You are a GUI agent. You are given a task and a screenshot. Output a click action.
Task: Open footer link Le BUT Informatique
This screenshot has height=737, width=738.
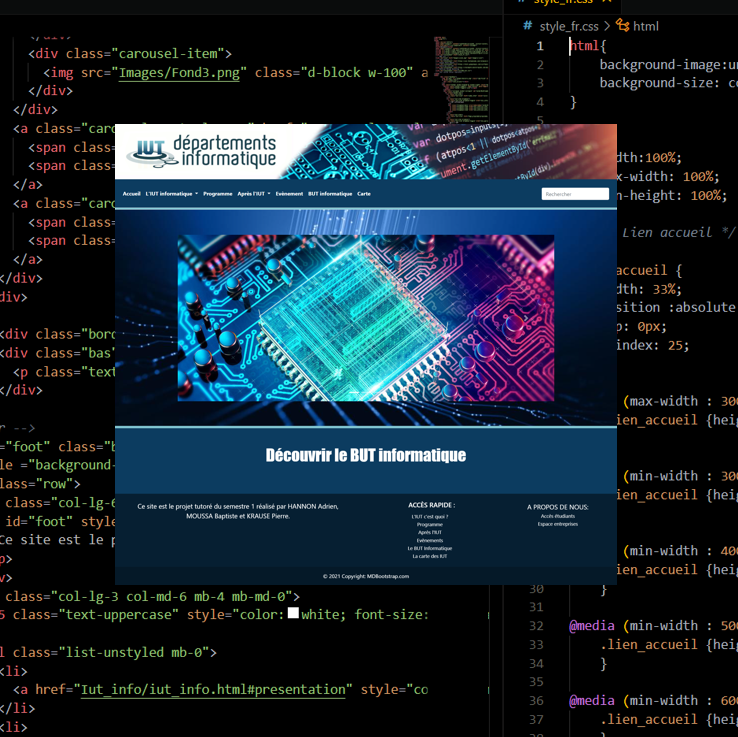(x=430, y=548)
